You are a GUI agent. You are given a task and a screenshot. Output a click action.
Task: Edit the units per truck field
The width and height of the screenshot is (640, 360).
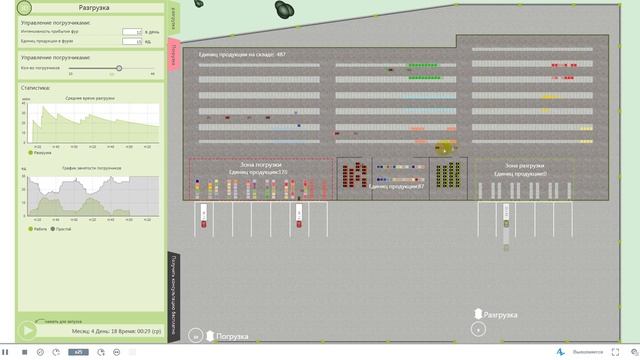point(132,41)
